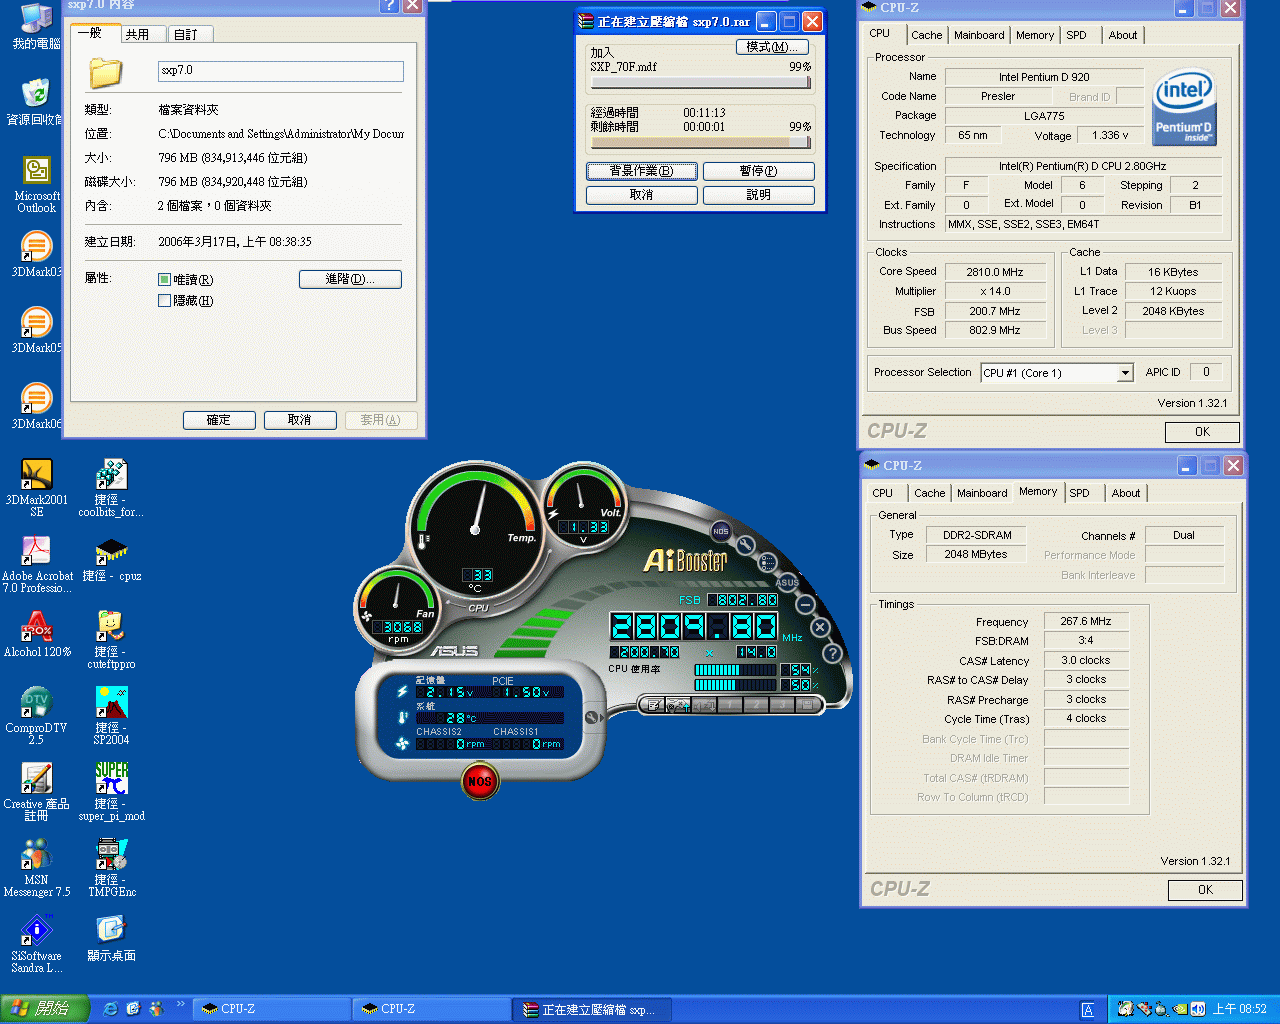Screen dimensions: 1280x1024
Task: Click AI Booster notepad toolbar icon
Action: coord(654,705)
